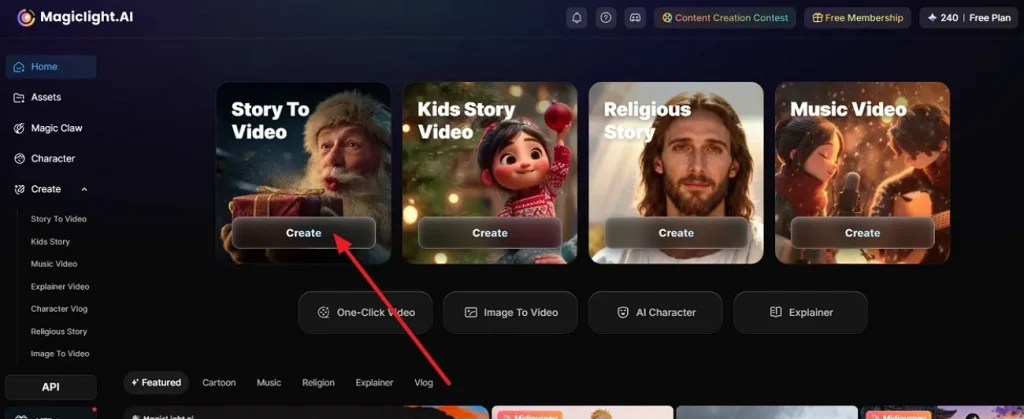The width and height of the screenshot is (1024, 419).
Task: Click the One-Click Video reel icon
Action: pos(323,313)
